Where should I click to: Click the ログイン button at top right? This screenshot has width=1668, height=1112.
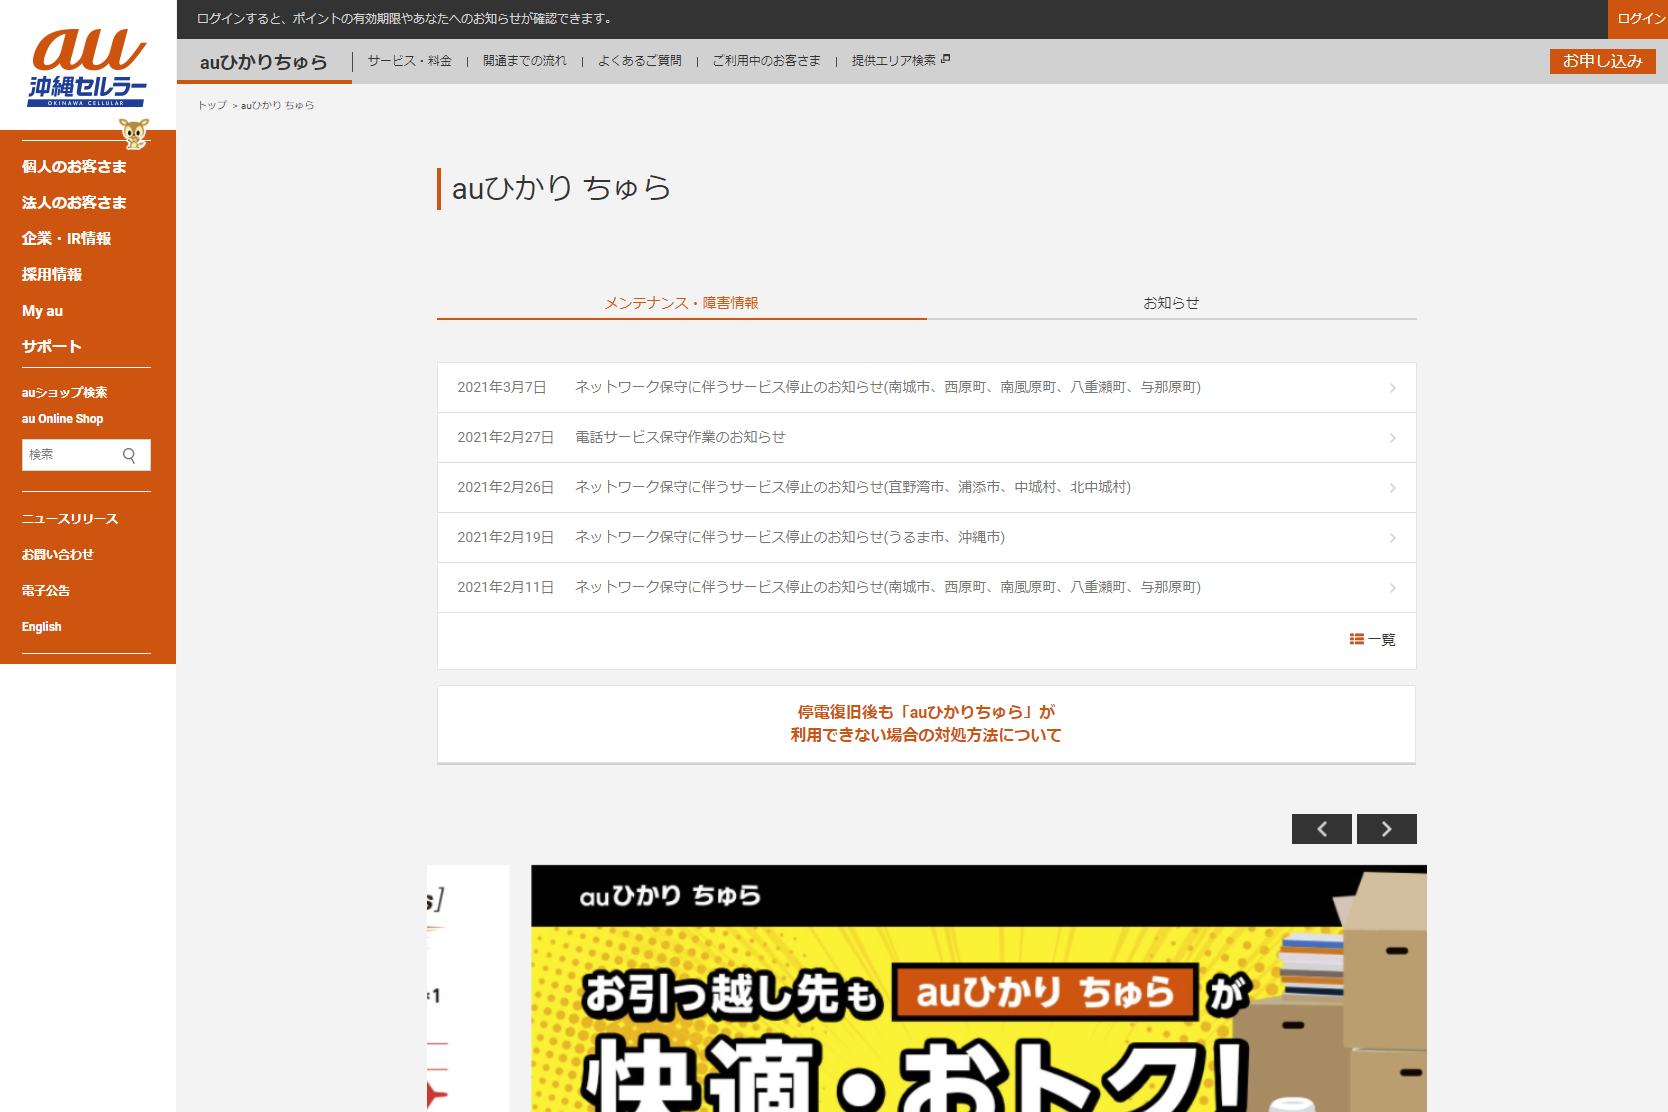[x=1639, y=19]
